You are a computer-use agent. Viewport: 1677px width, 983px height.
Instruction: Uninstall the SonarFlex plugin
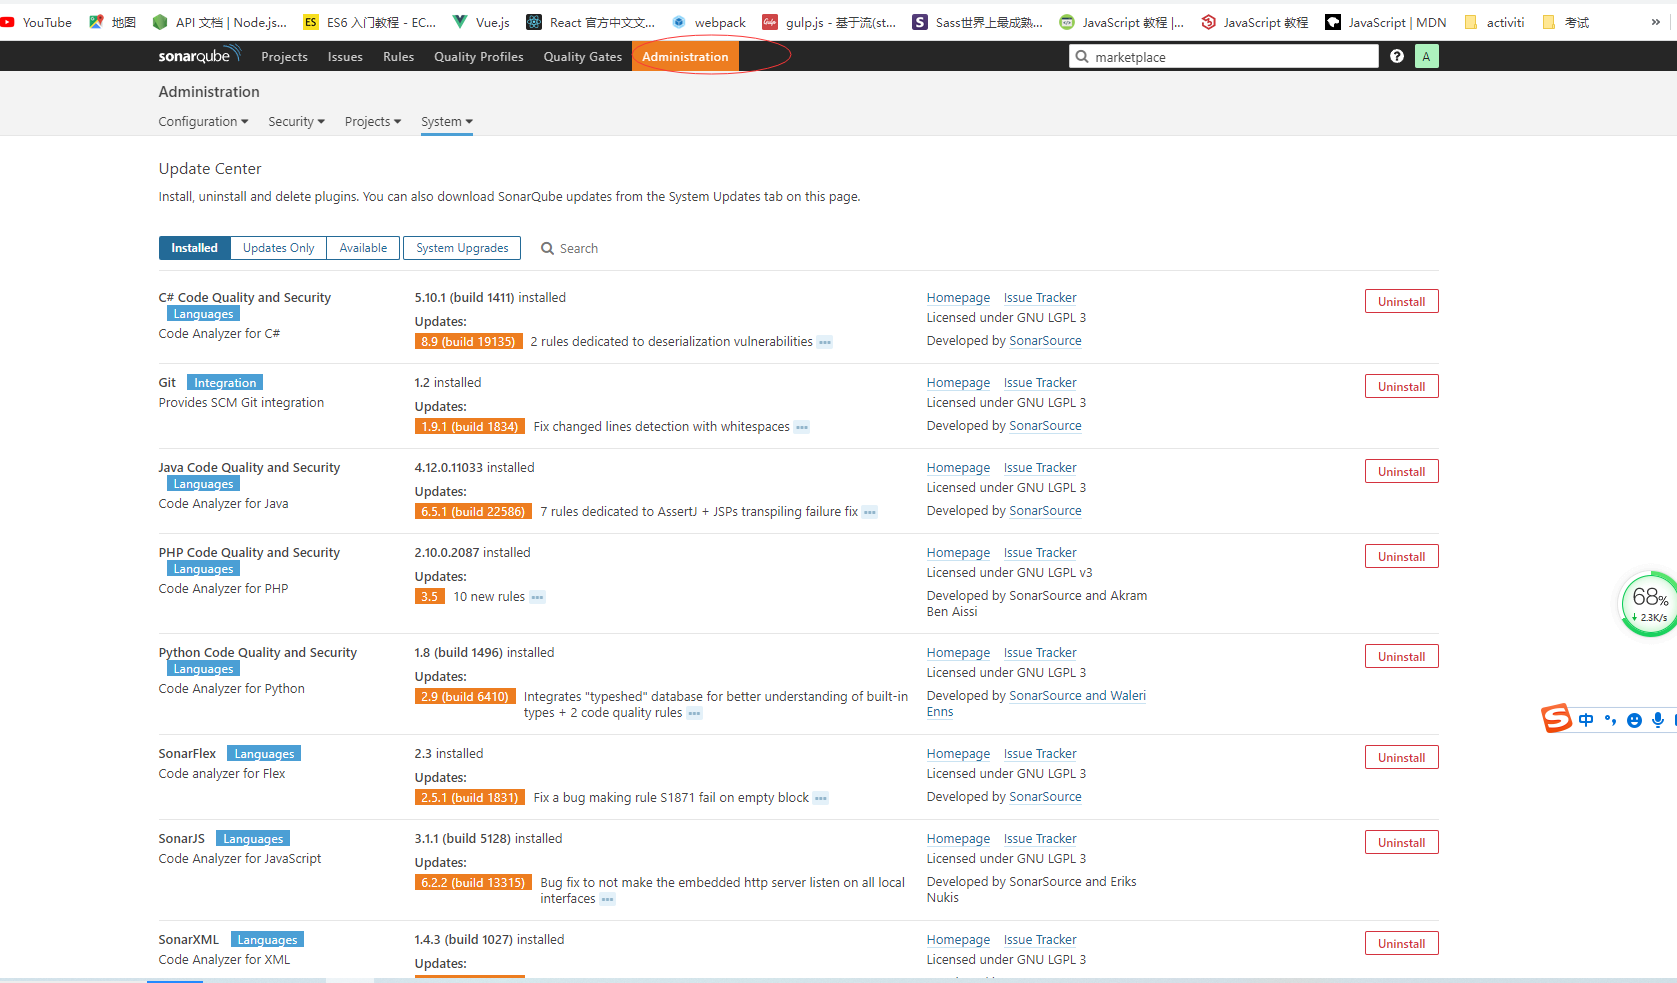(x=1401, y=758)
